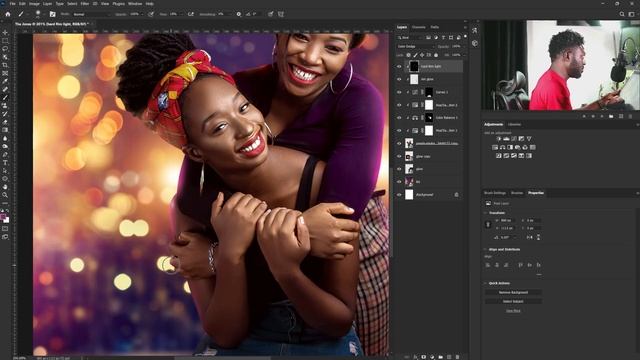Screen dimensions: 640x360
Task: Hide the Background layer
Action: [399, 195]
